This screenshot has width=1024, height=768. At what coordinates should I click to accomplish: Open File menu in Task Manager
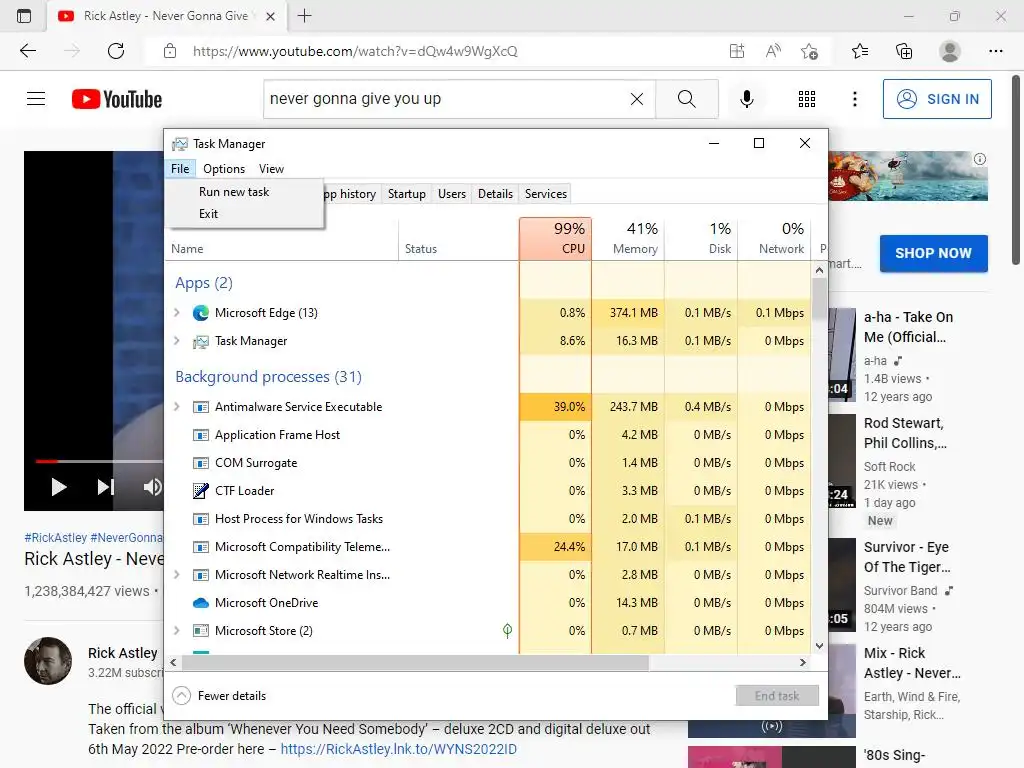click(180, 168)
